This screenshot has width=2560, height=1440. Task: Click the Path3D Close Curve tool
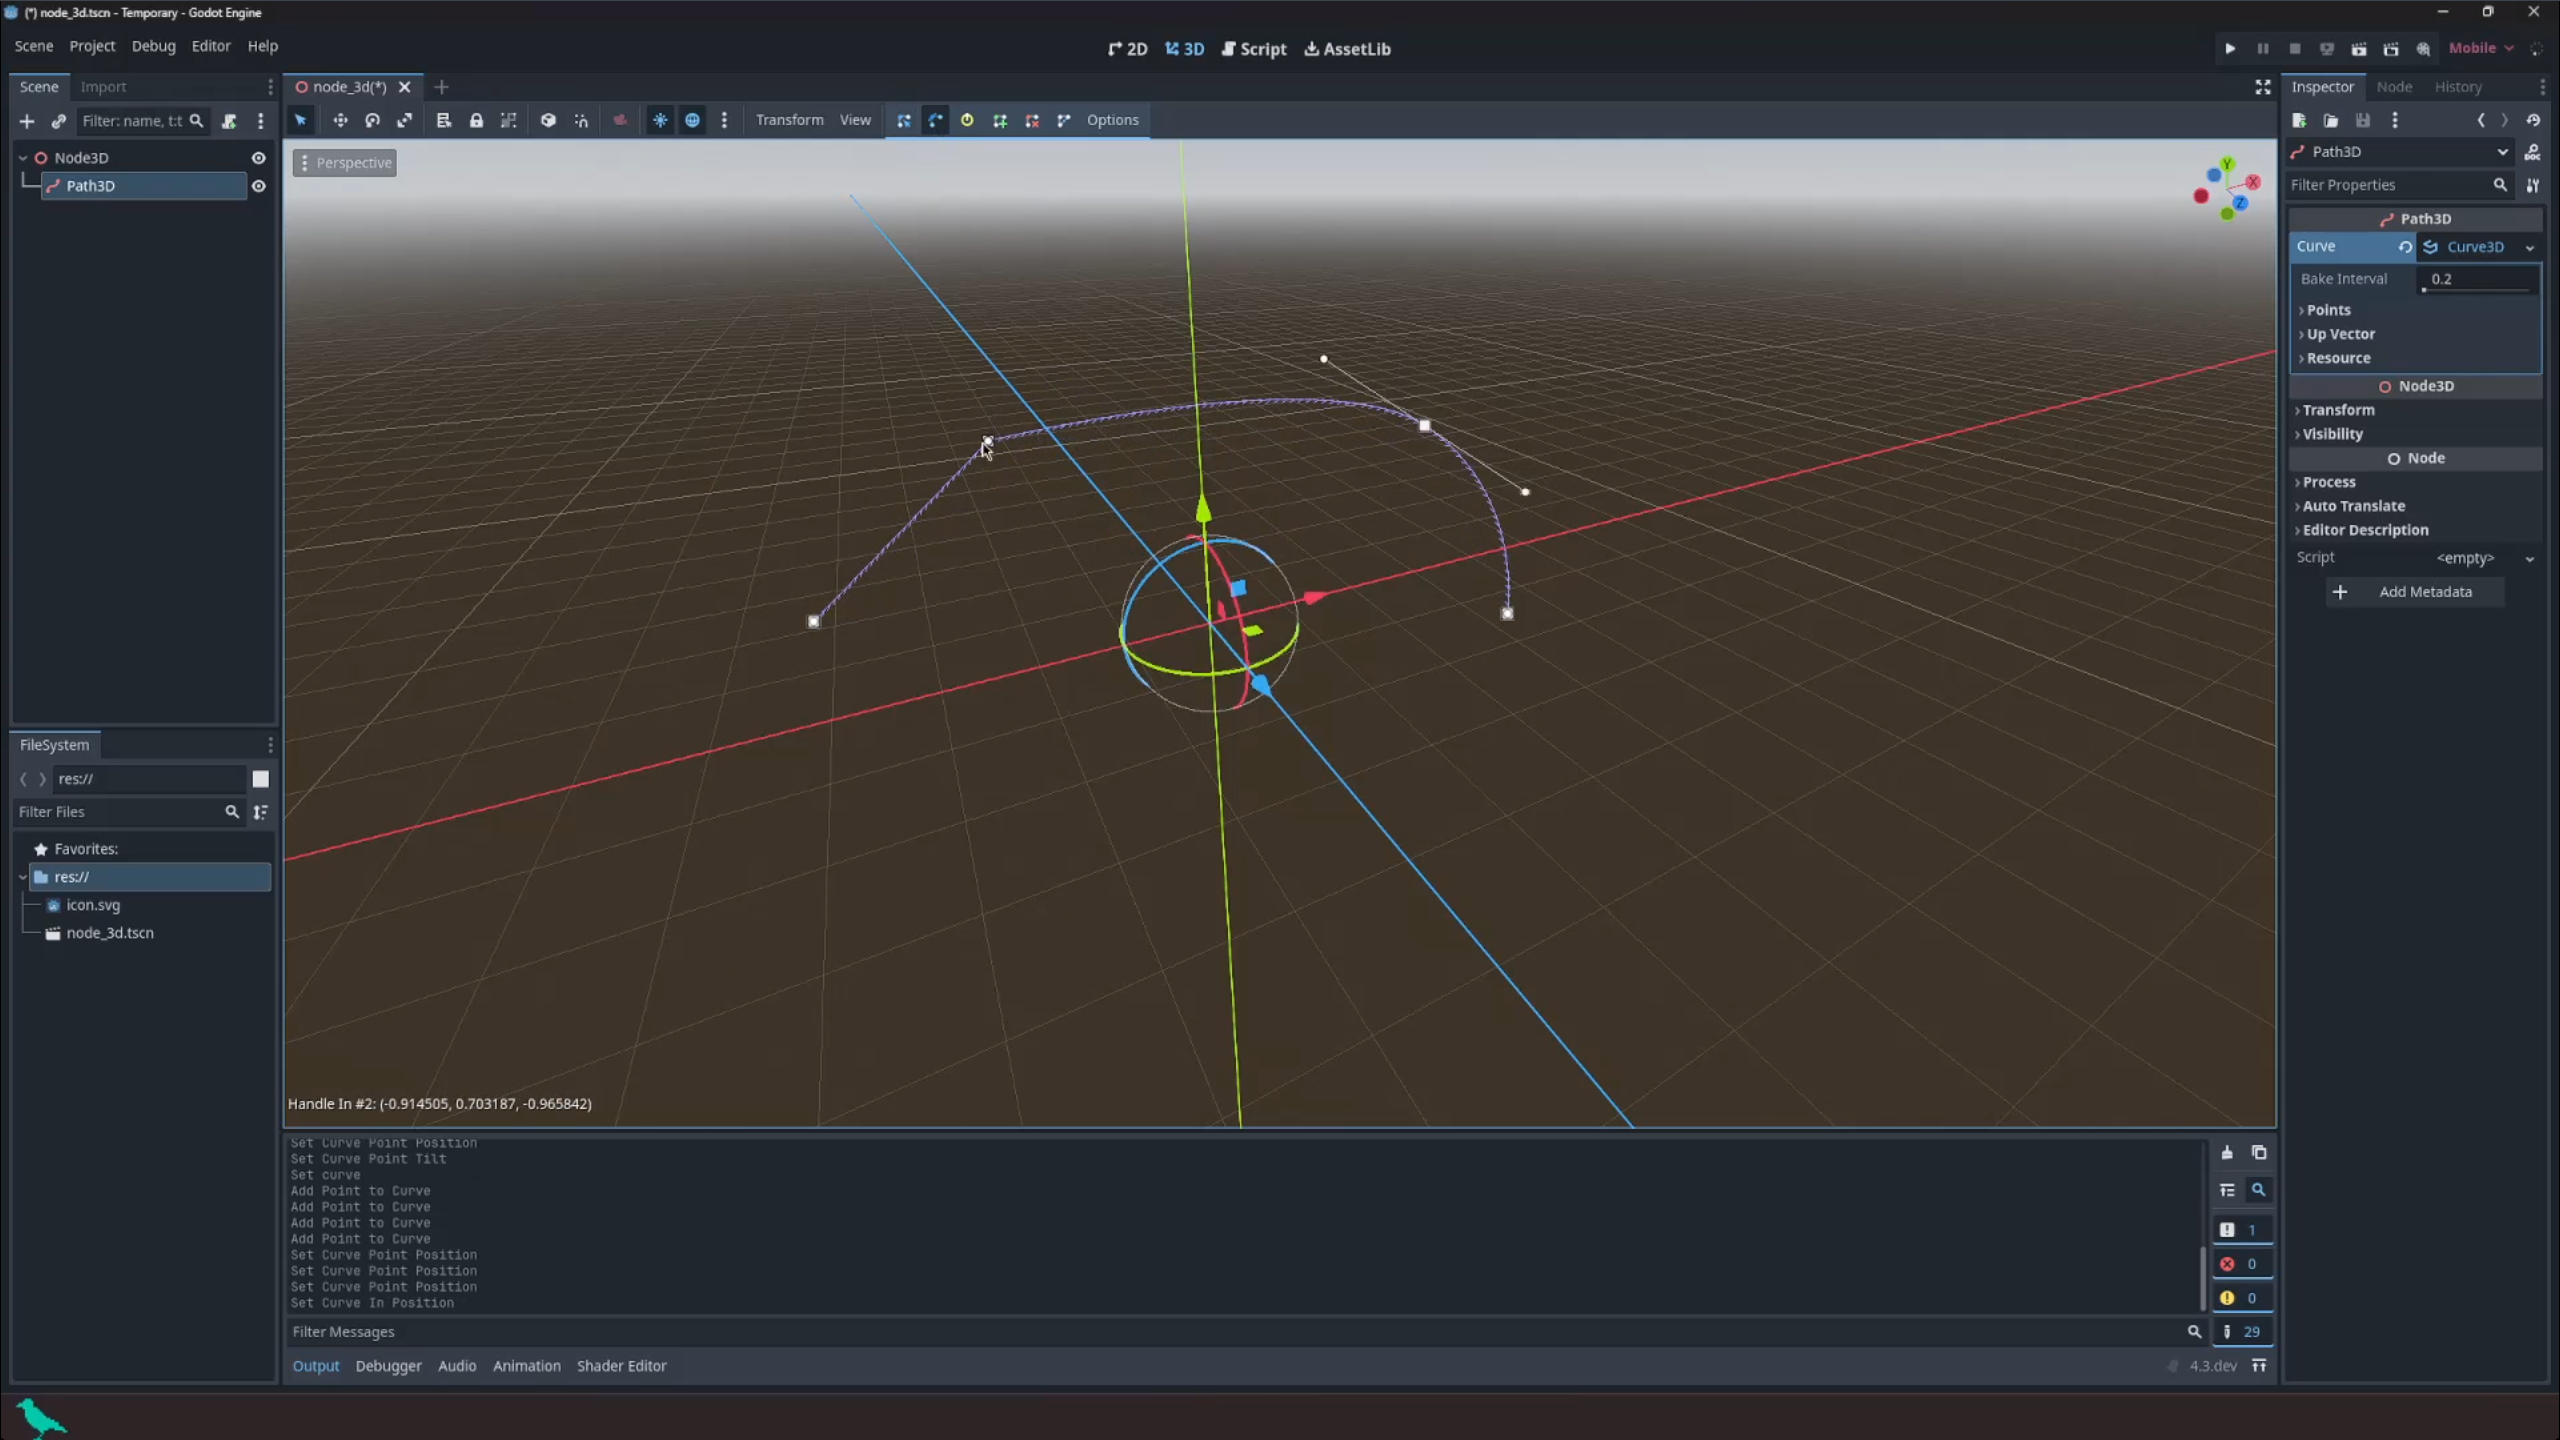click(x=1063, y=120)
